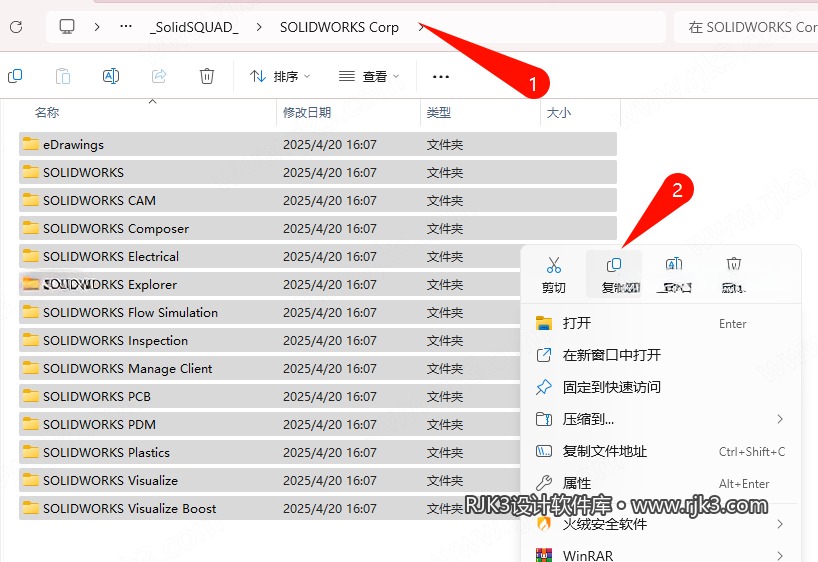
Task: Expand chevron after SOLIDWORKS Corp breadcrumb
Action: [422, 27]
